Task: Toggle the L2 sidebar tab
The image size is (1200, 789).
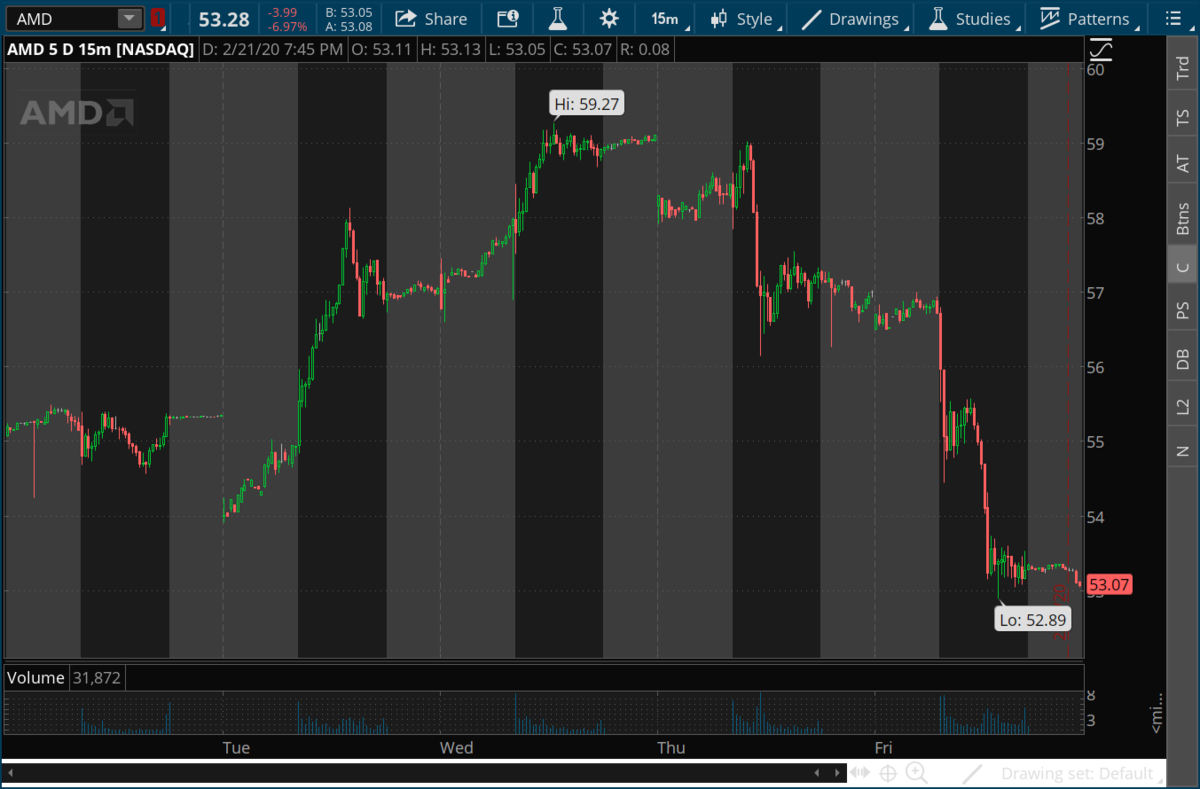Action: tap(1183, 406)
